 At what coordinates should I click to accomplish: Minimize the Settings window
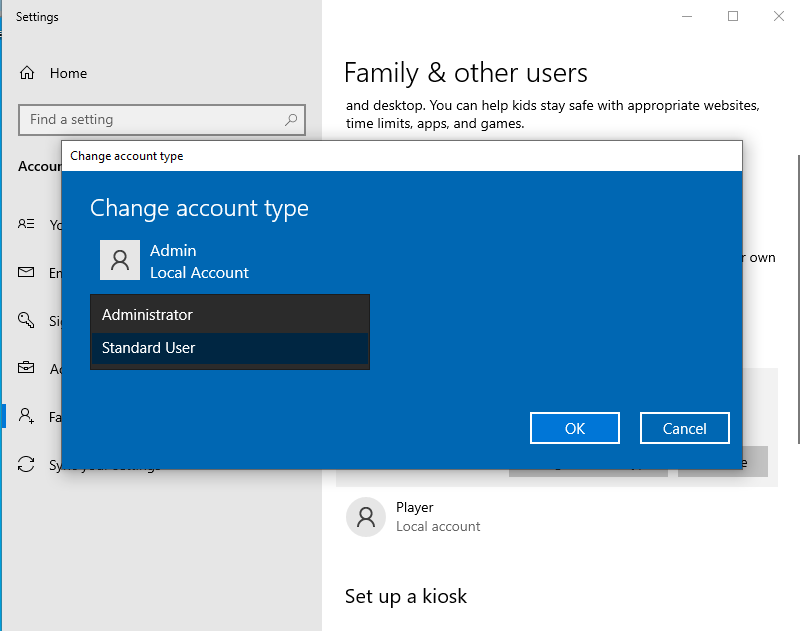click(687, 16)
